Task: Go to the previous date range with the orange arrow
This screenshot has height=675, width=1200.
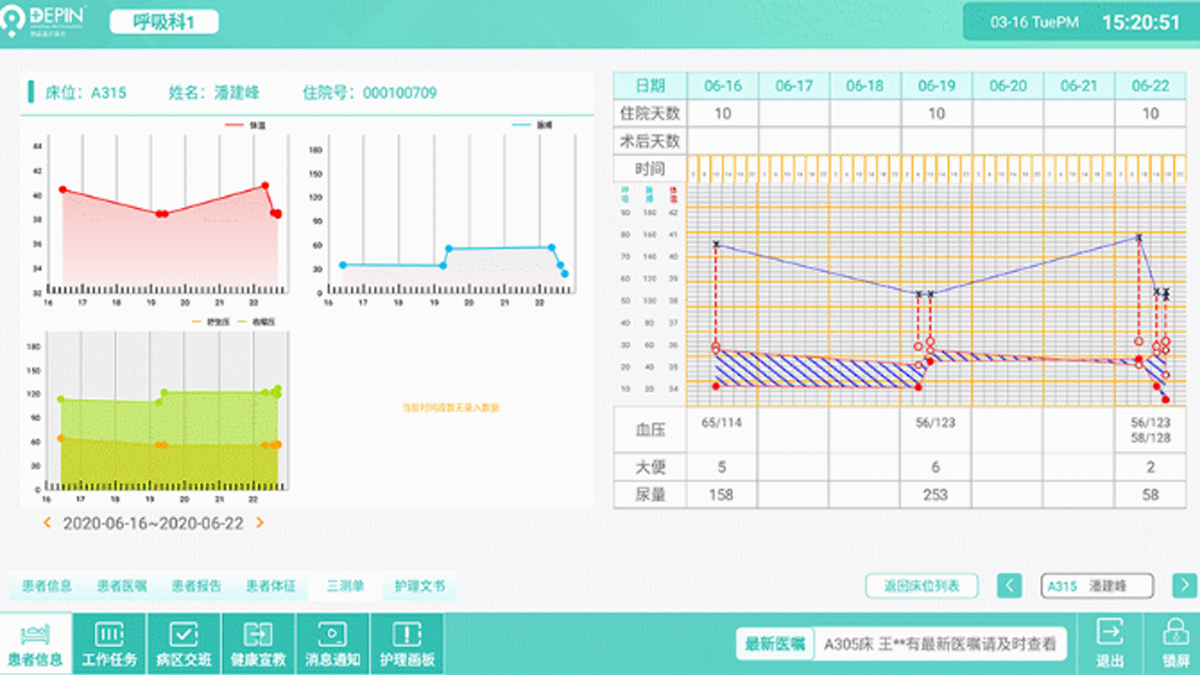Action: pyautogui.click(x=47, y=523)
